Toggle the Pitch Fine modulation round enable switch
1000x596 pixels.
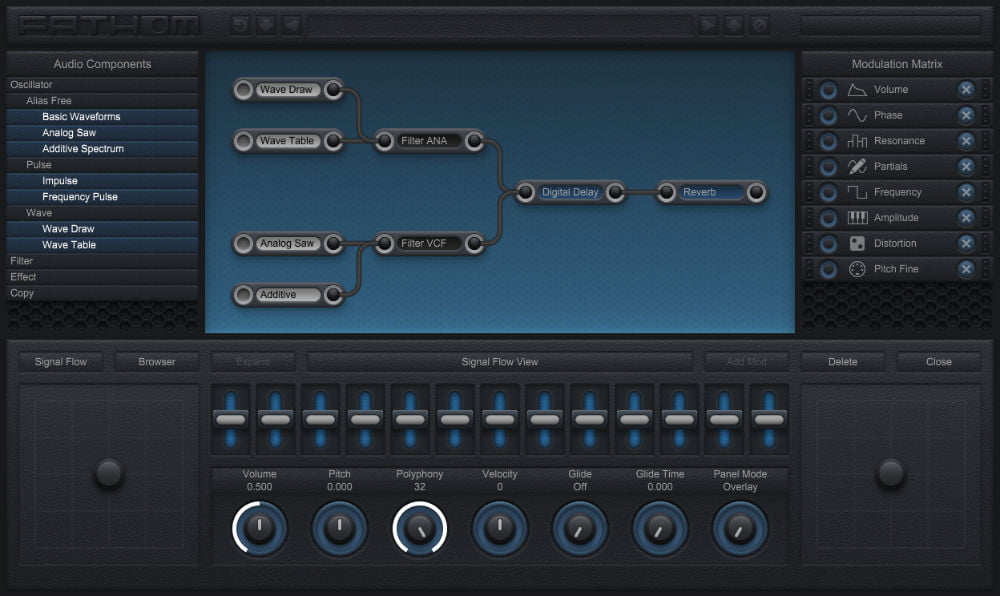click(x=828, y=270)
